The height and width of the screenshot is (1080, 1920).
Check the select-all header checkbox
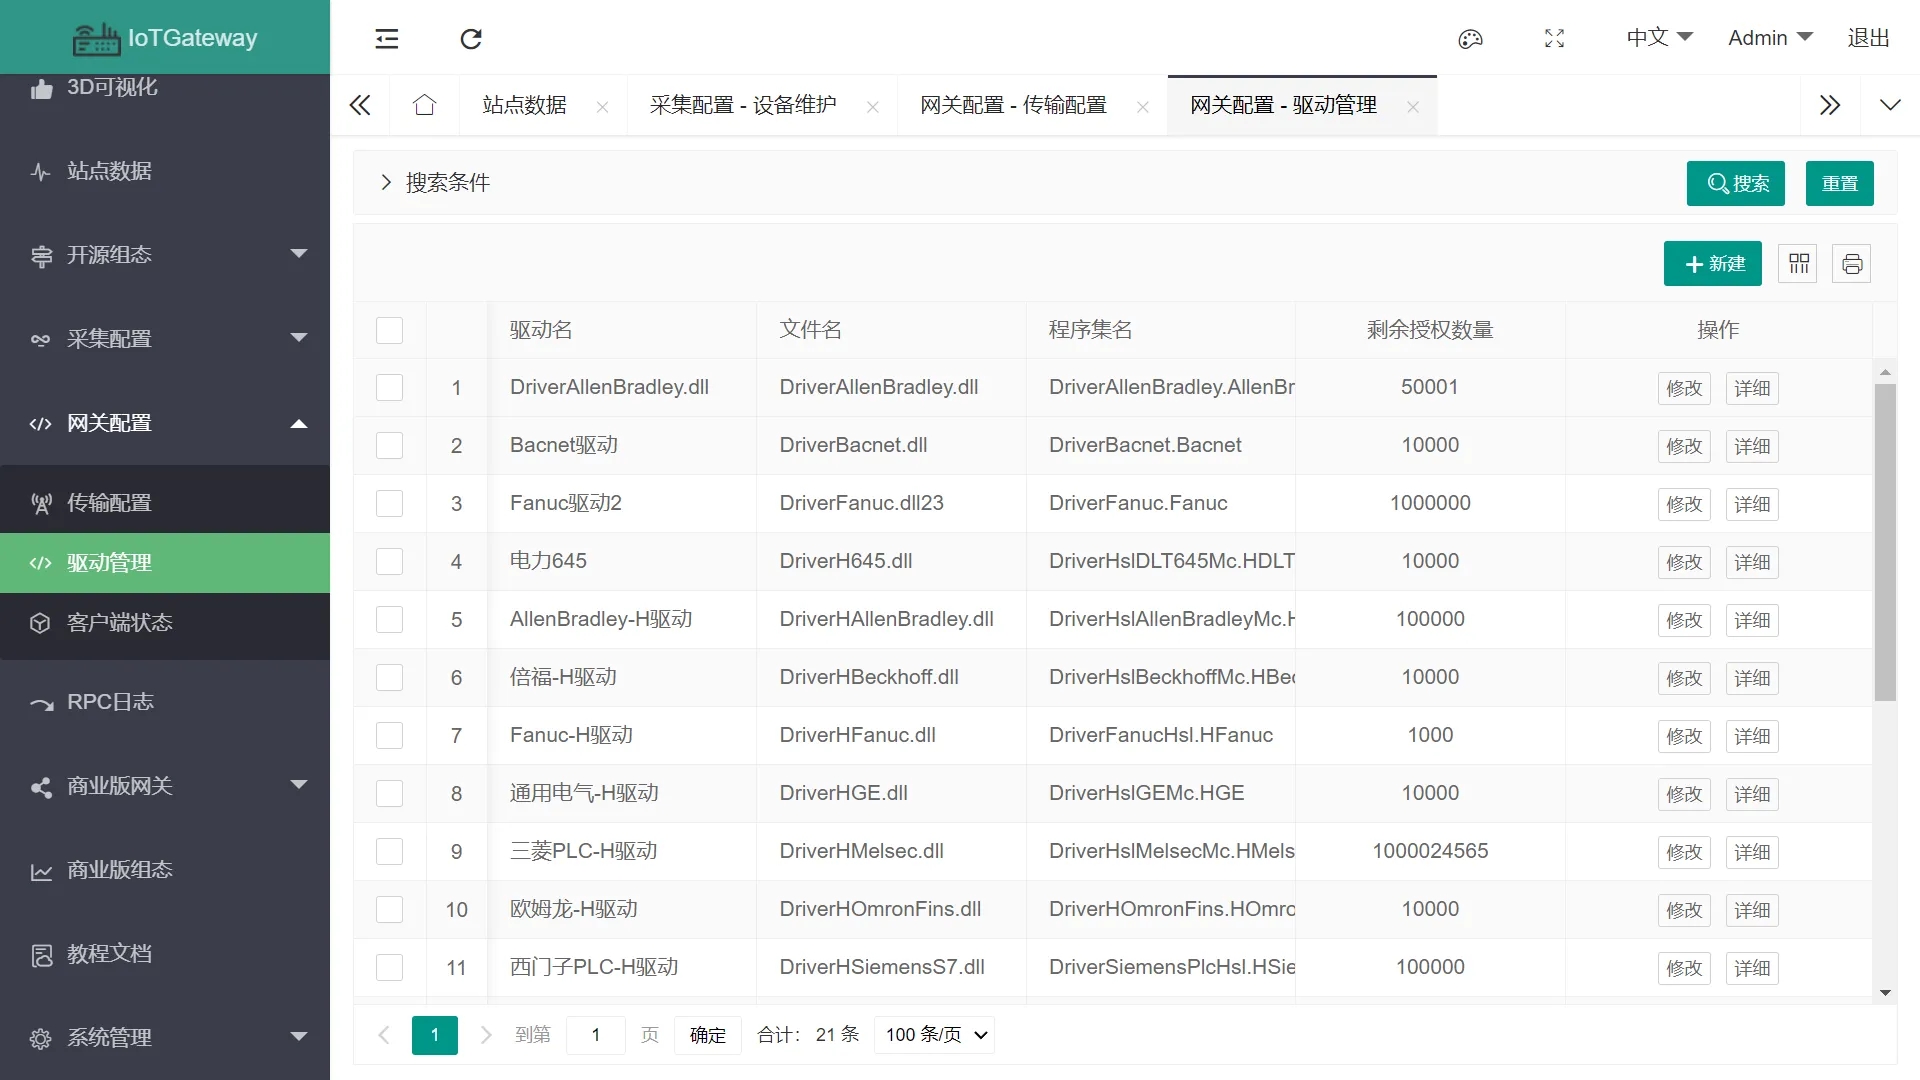point(389,330)
